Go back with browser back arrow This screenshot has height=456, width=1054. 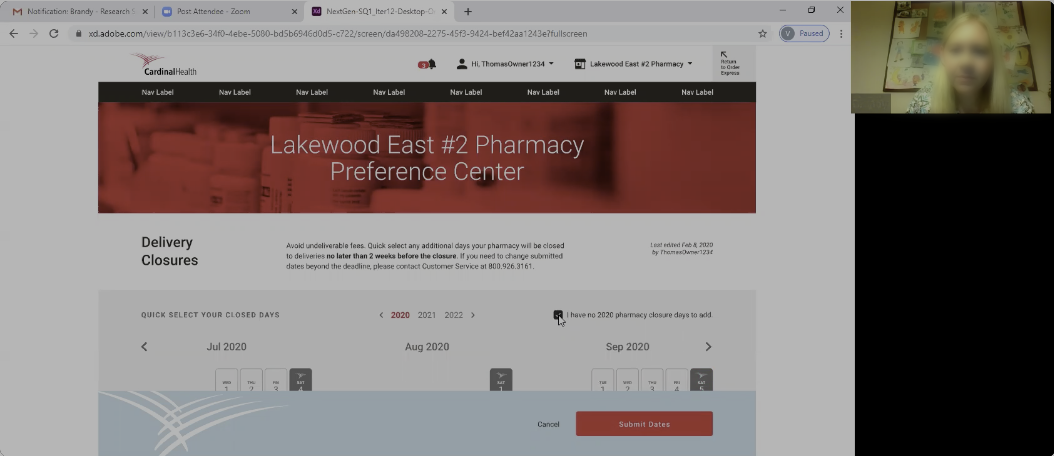[13, 34]
